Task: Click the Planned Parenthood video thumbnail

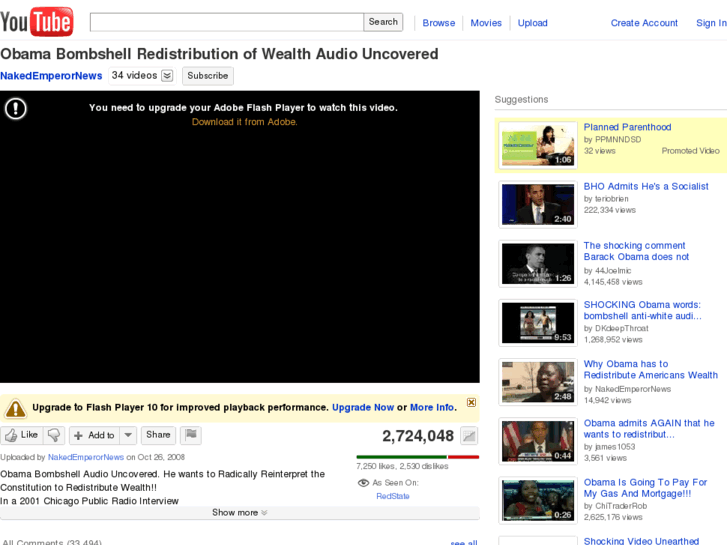Action: pos(538,145)
